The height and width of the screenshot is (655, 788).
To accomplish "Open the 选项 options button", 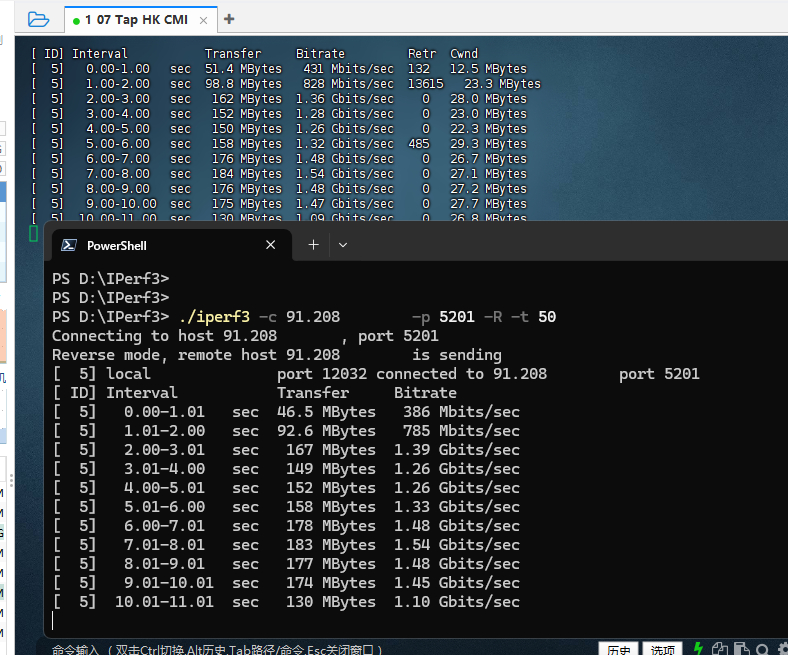I will 662,649.
